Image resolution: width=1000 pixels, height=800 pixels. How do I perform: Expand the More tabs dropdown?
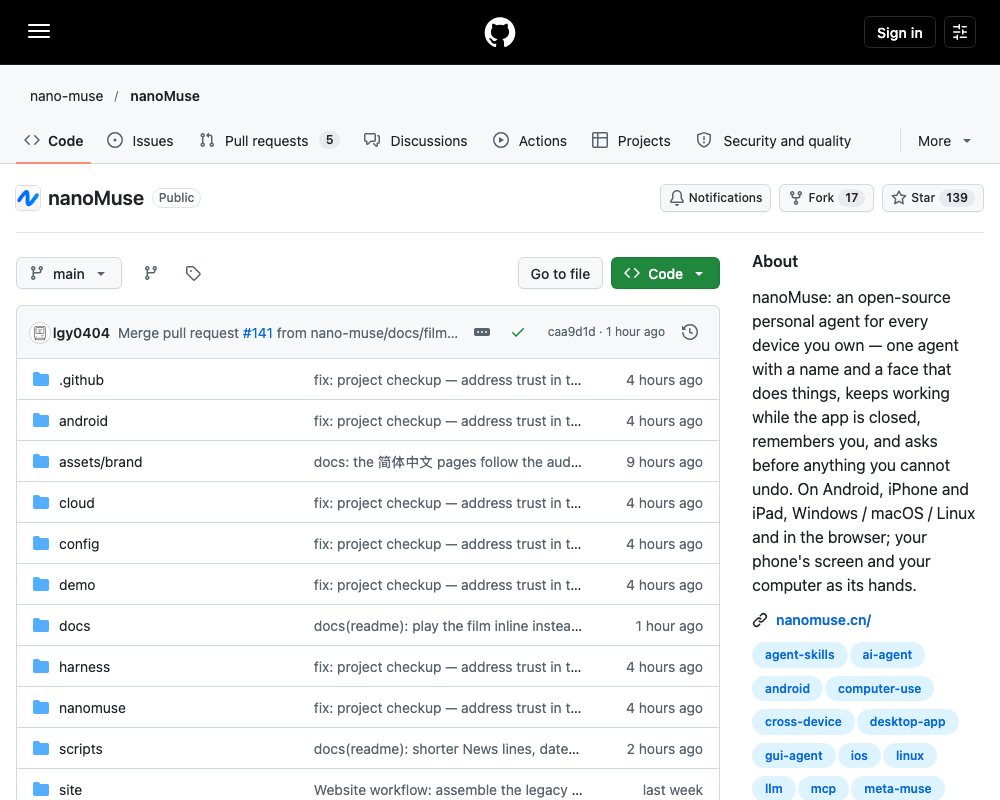(x=944, y=141)
